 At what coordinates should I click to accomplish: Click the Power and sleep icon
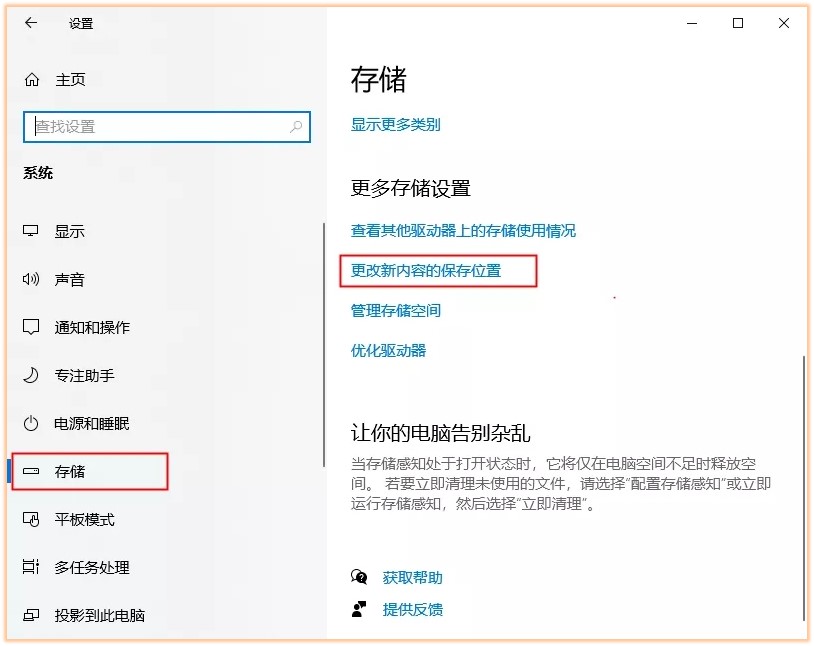(32, 423)
